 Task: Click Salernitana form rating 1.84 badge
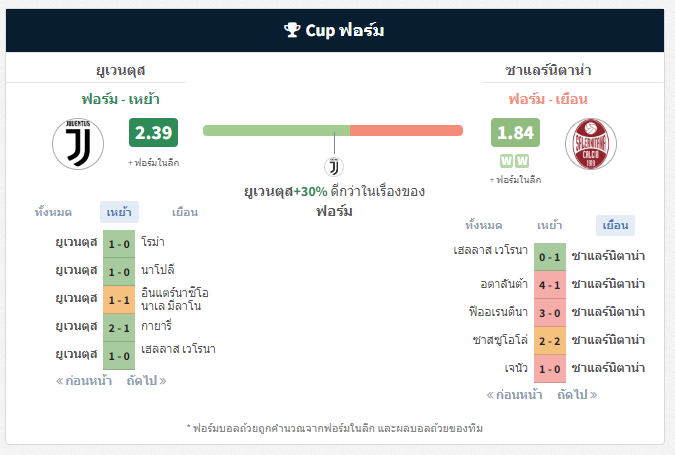coord(515,133)
